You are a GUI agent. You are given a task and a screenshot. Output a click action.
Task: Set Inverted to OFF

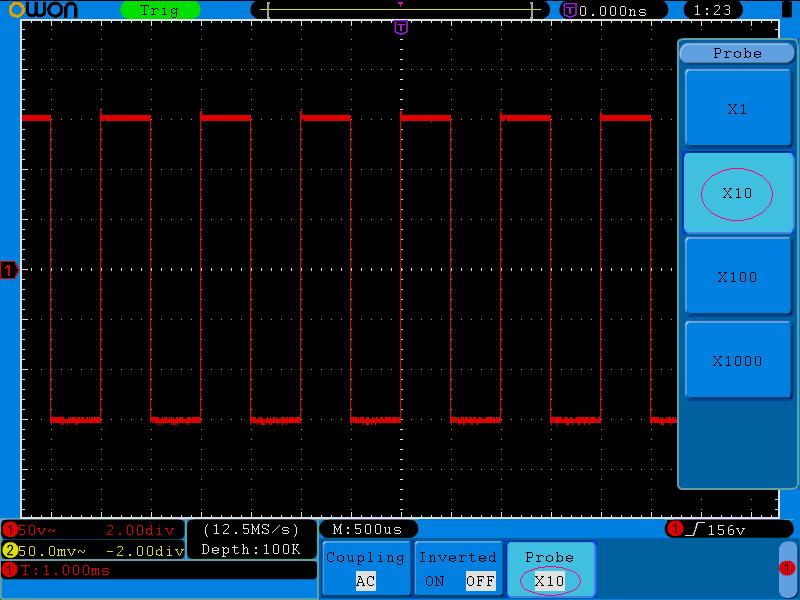480,581
